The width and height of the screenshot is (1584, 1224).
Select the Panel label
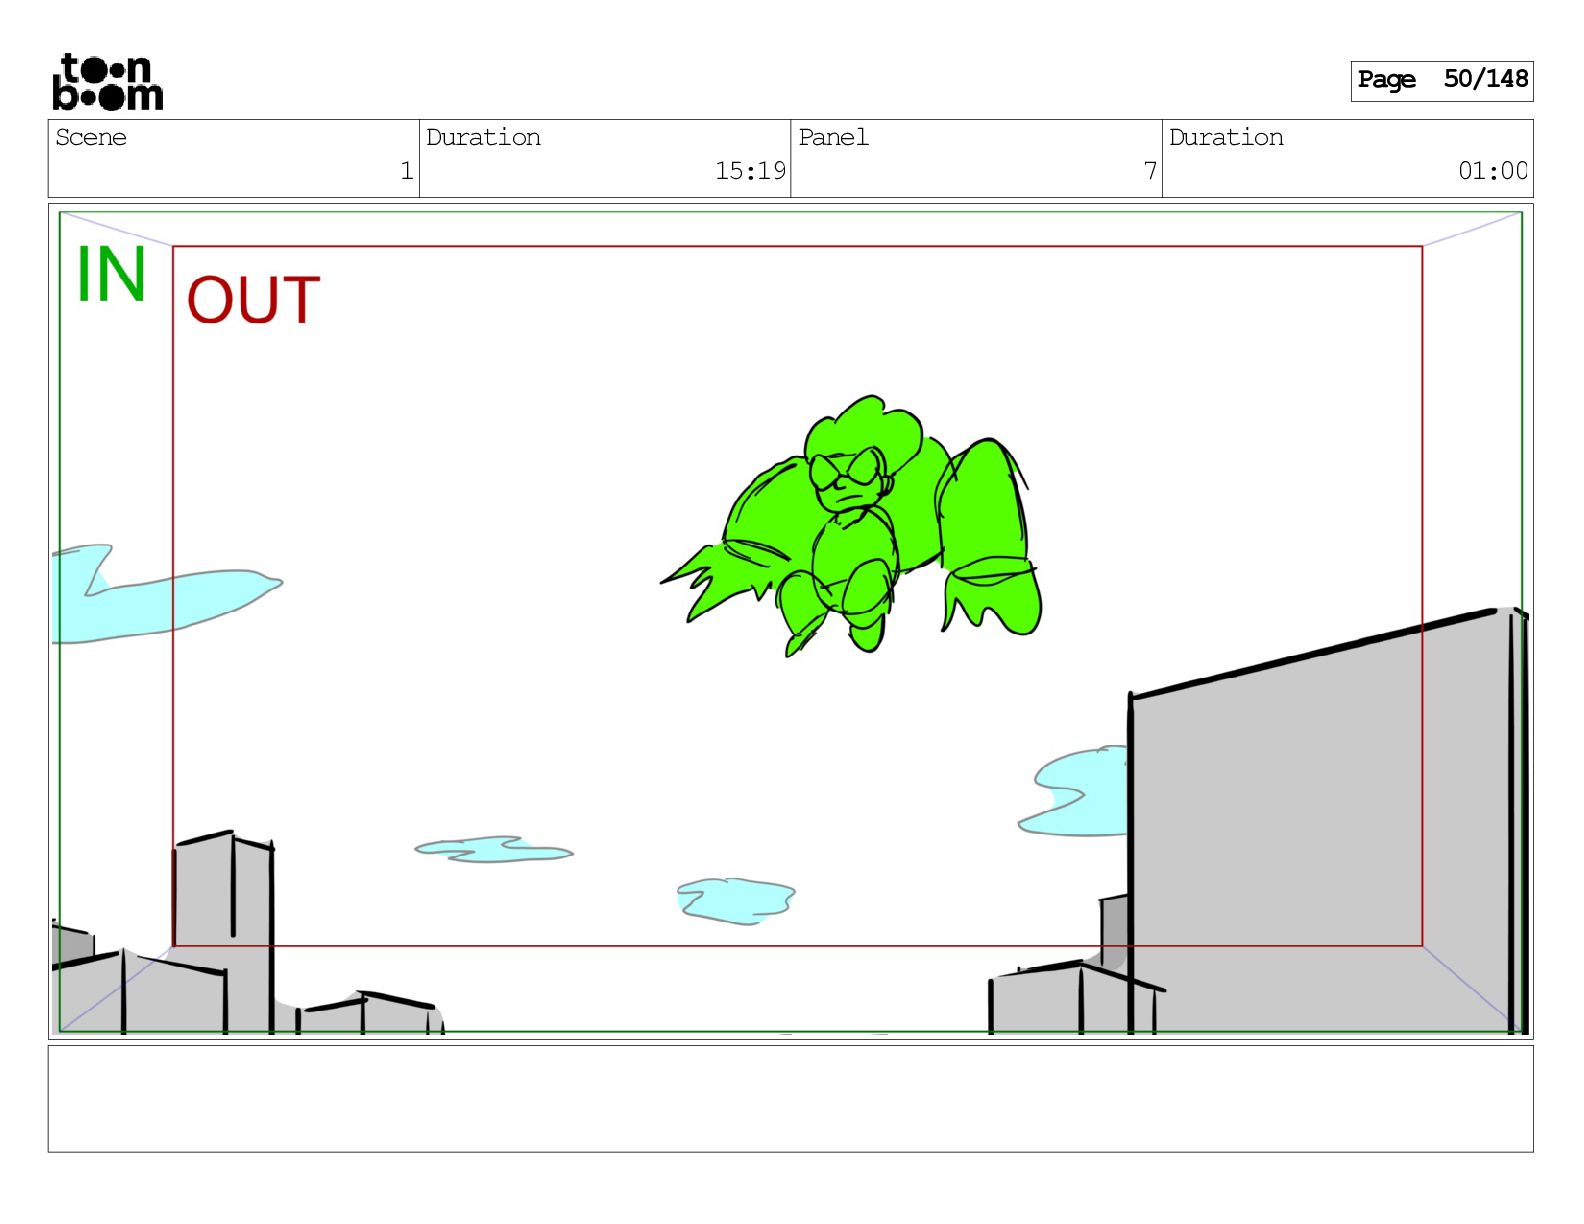pos(833,137)
